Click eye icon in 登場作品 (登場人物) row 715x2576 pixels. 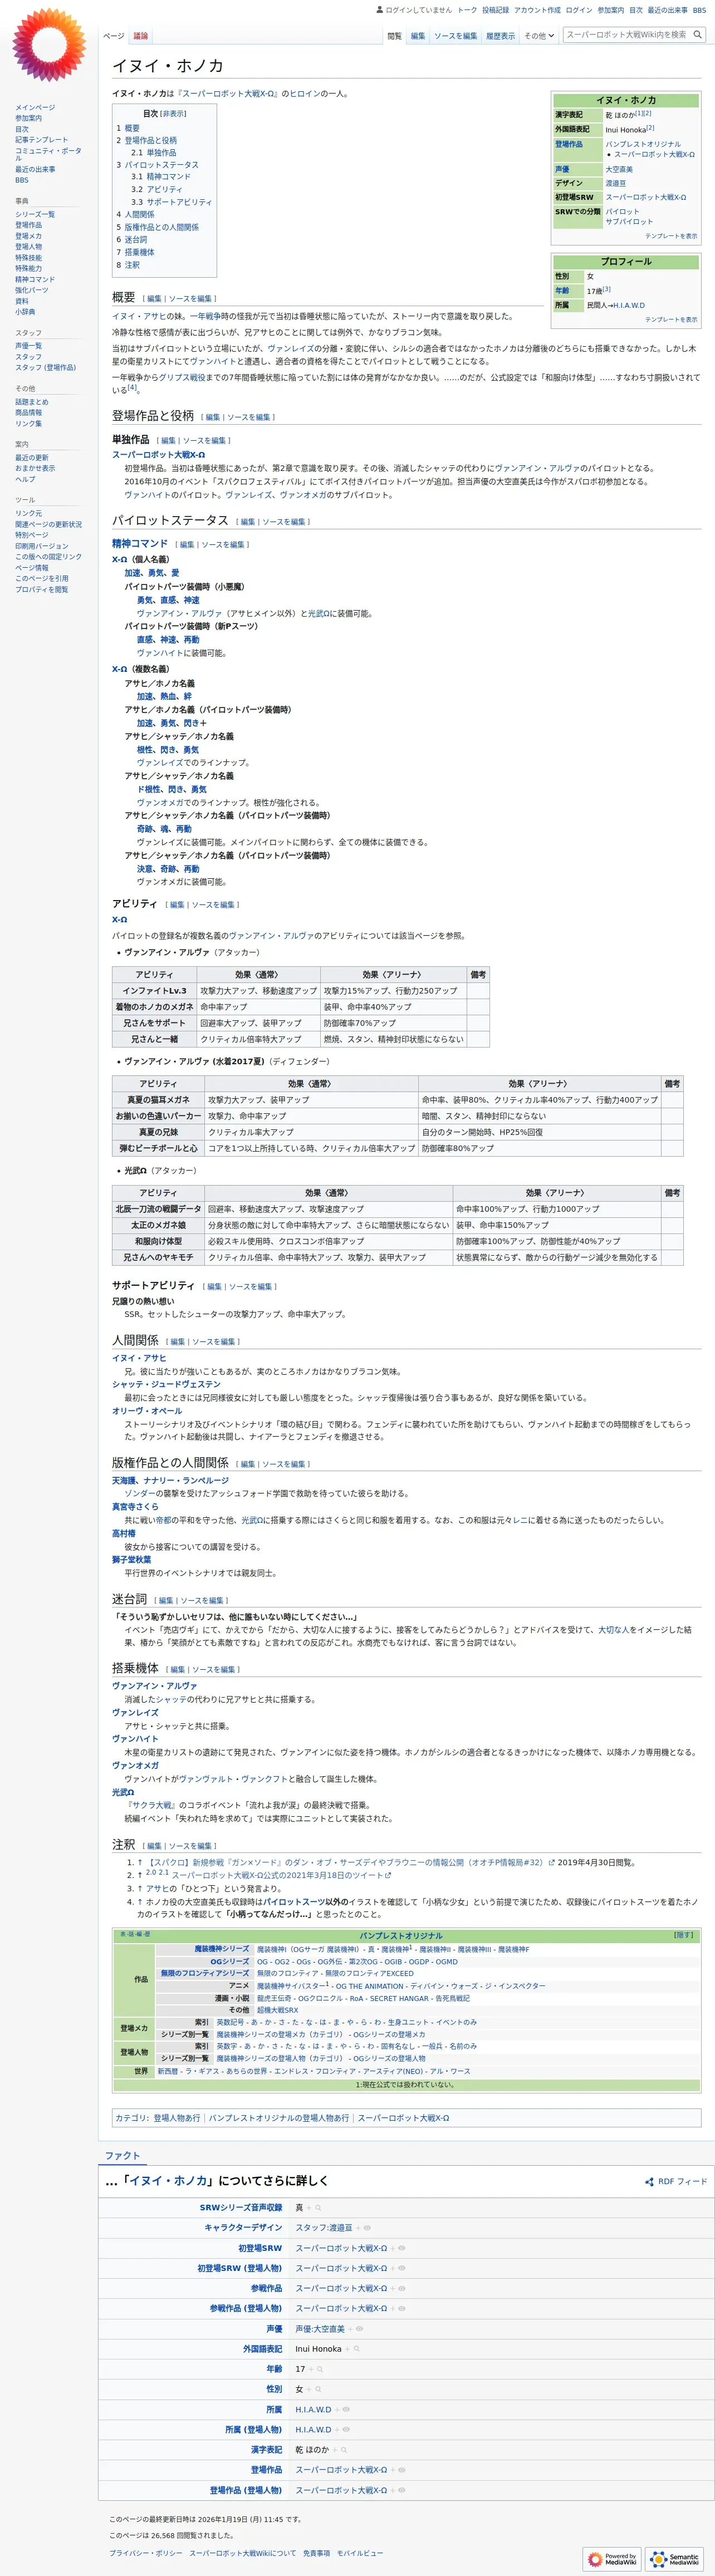tap(401, 2491)
